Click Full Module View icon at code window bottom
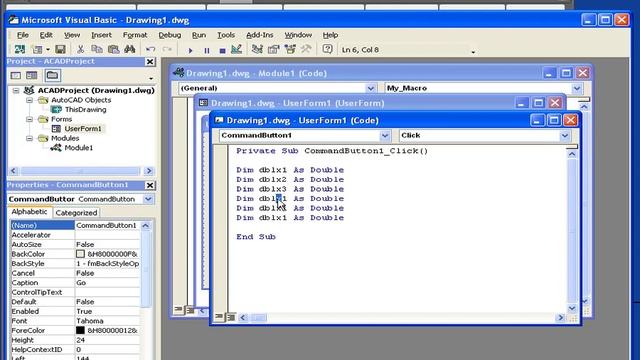This screenshot has height=360, width=640. pyautogui.click(x=231, y=317)
